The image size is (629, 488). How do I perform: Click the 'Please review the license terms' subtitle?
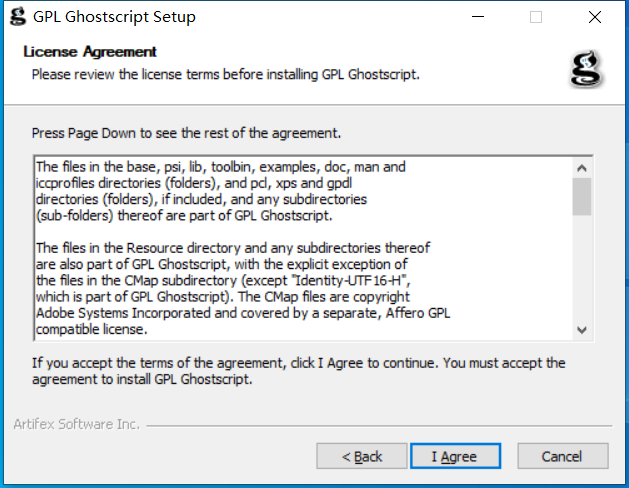(225, 75)
